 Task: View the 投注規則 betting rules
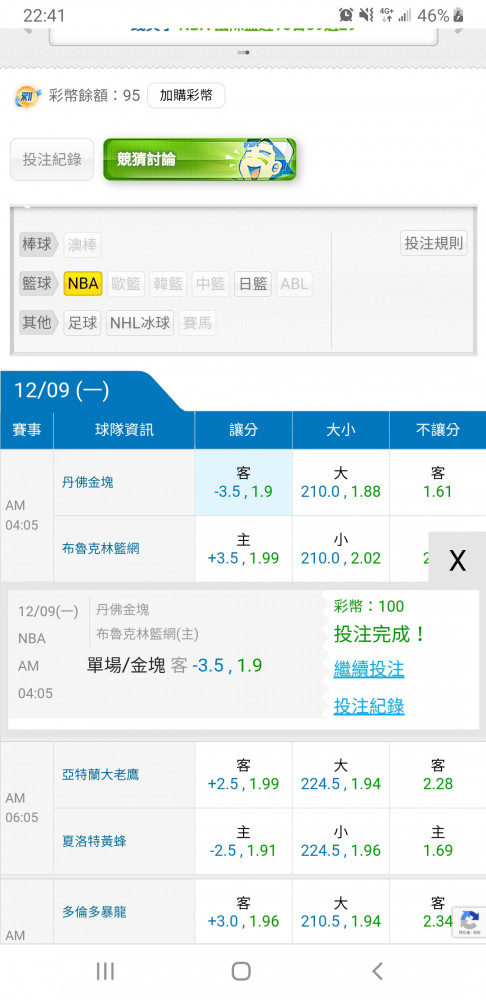click(x=434, y=243)
